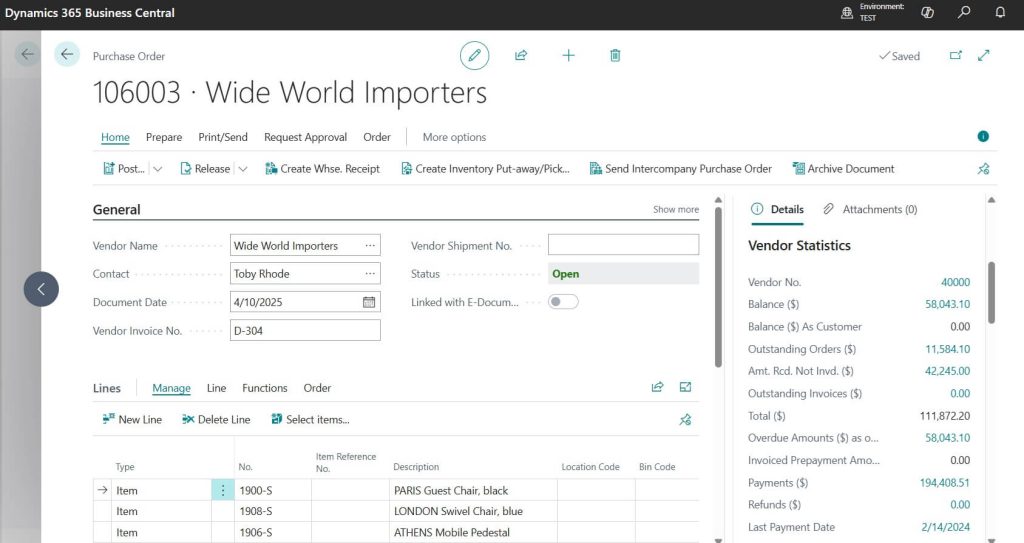Click Show more in General section

(676, 210)
